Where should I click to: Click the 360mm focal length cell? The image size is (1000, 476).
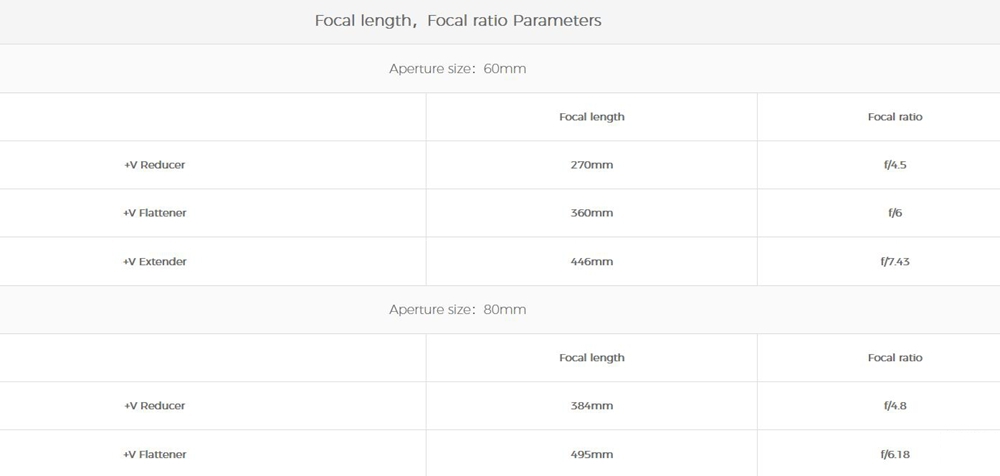[591, 213]
